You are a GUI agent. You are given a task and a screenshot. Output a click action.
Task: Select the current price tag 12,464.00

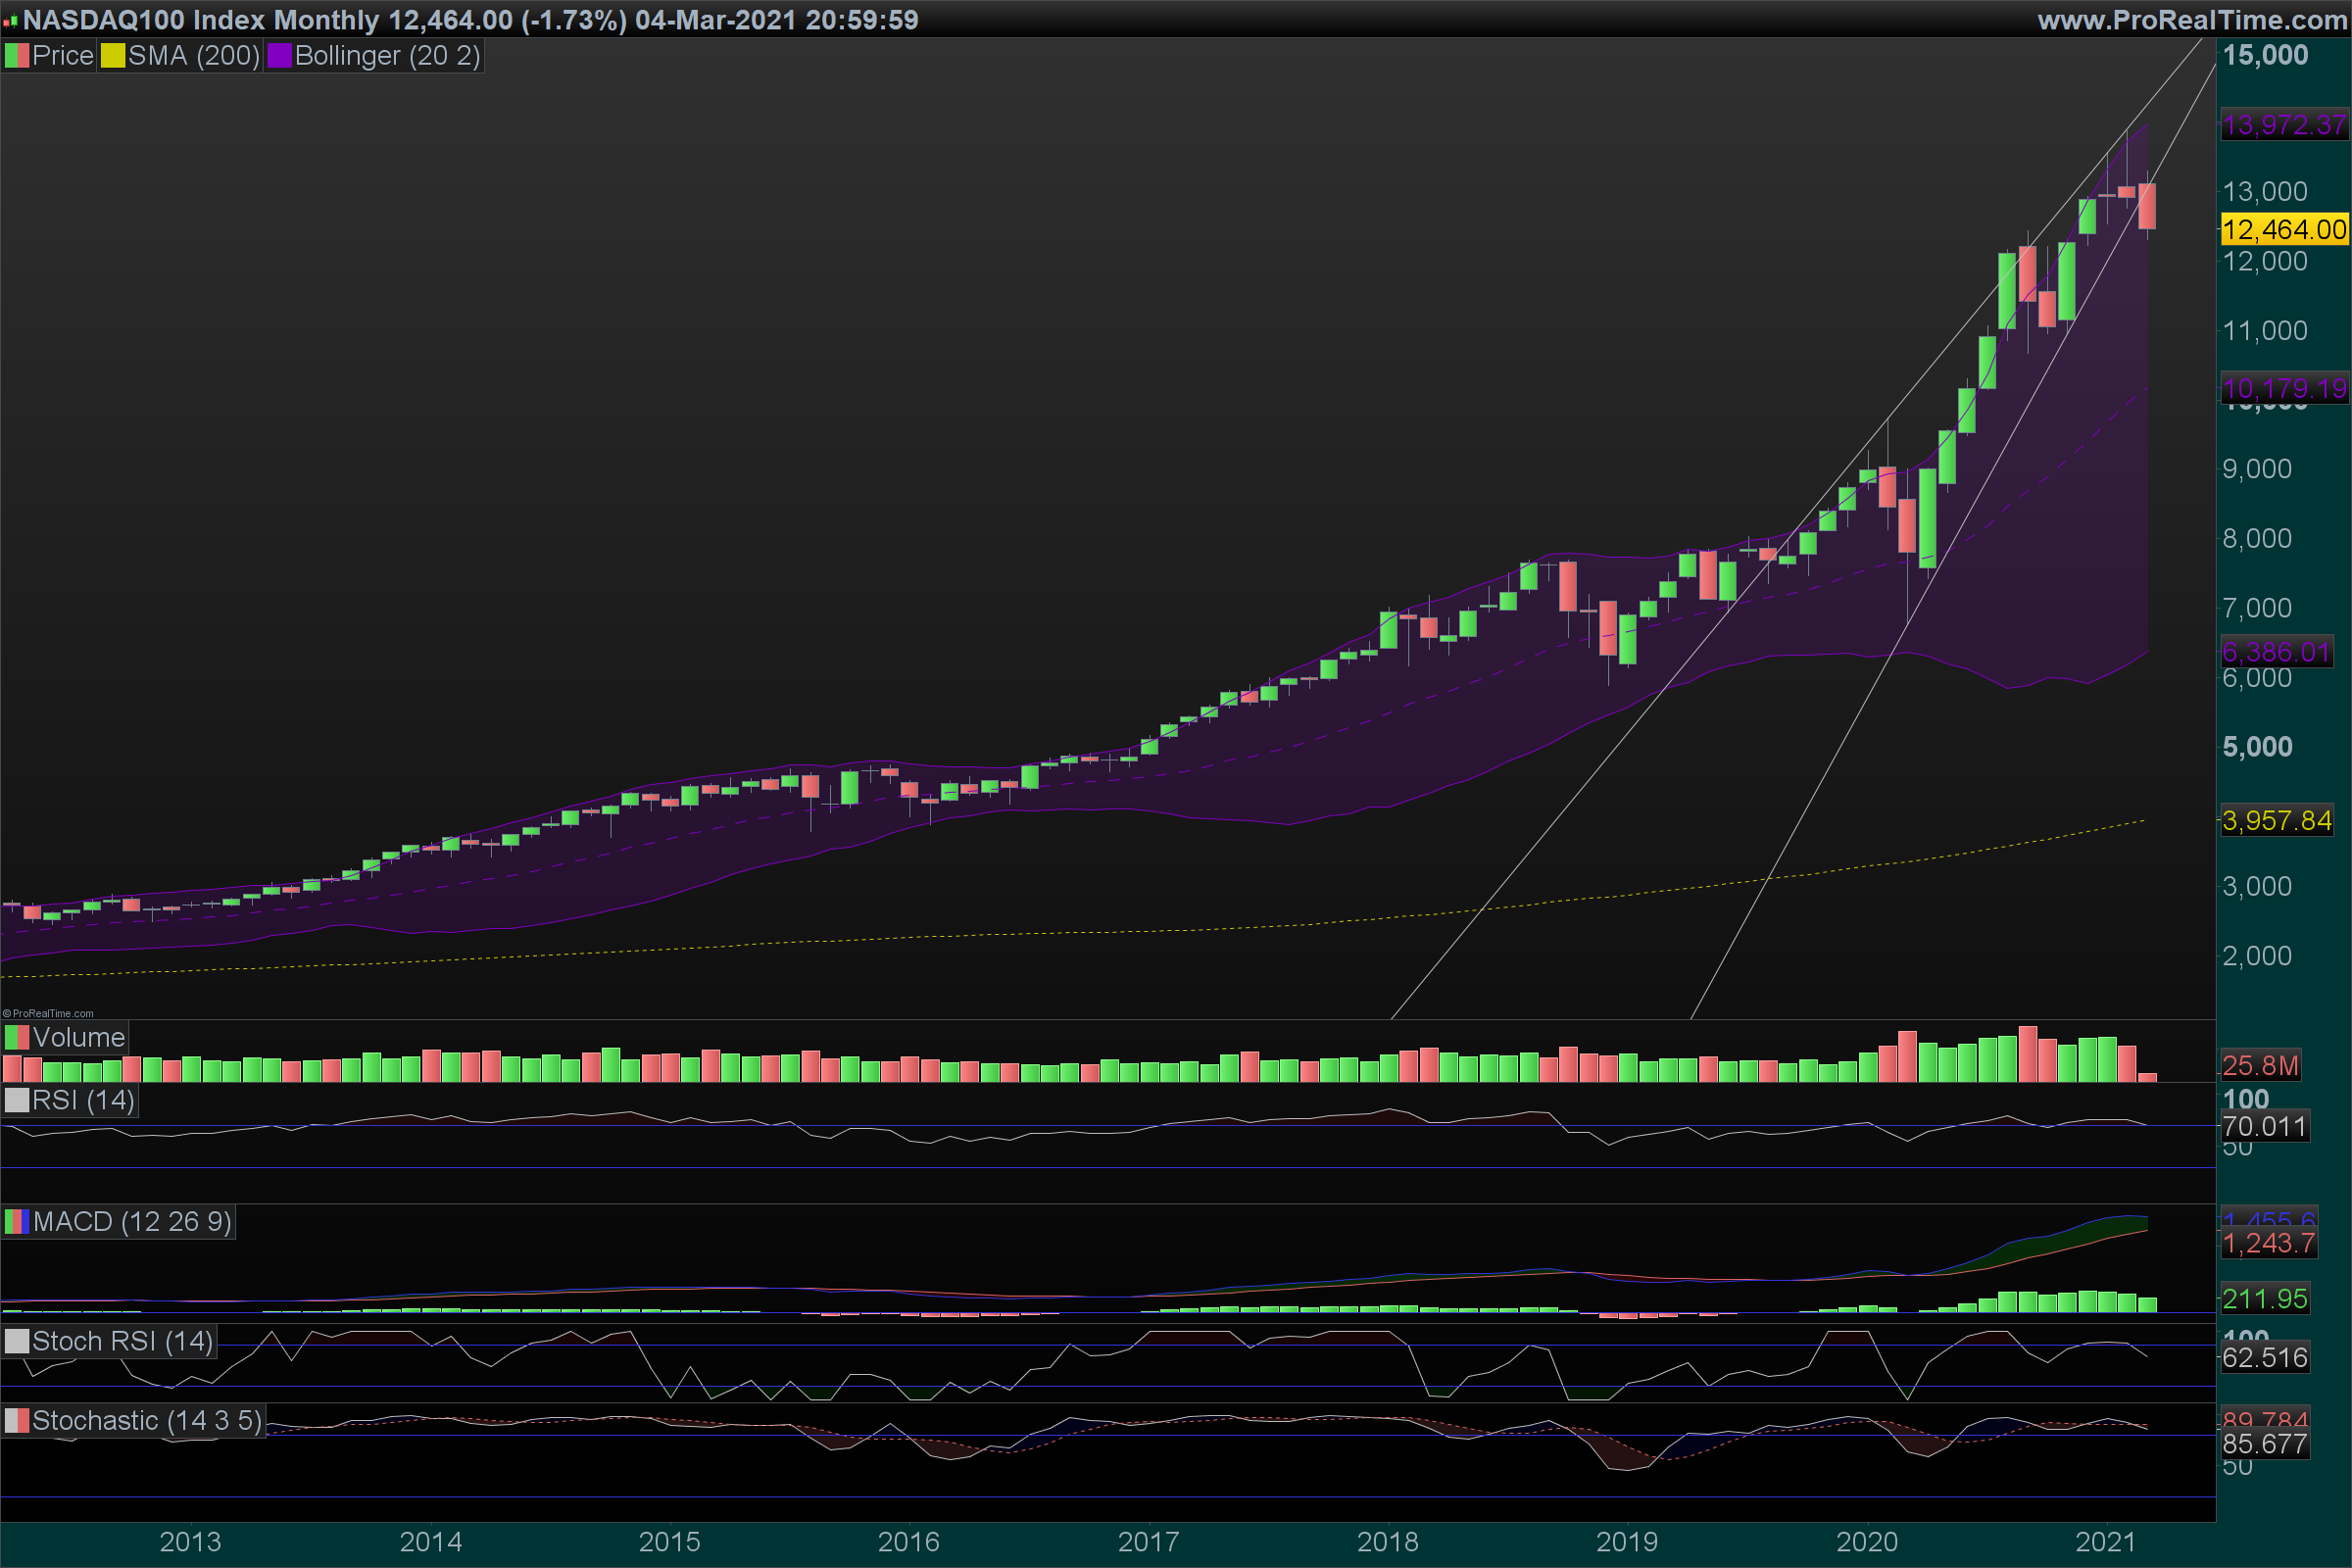2283,230
